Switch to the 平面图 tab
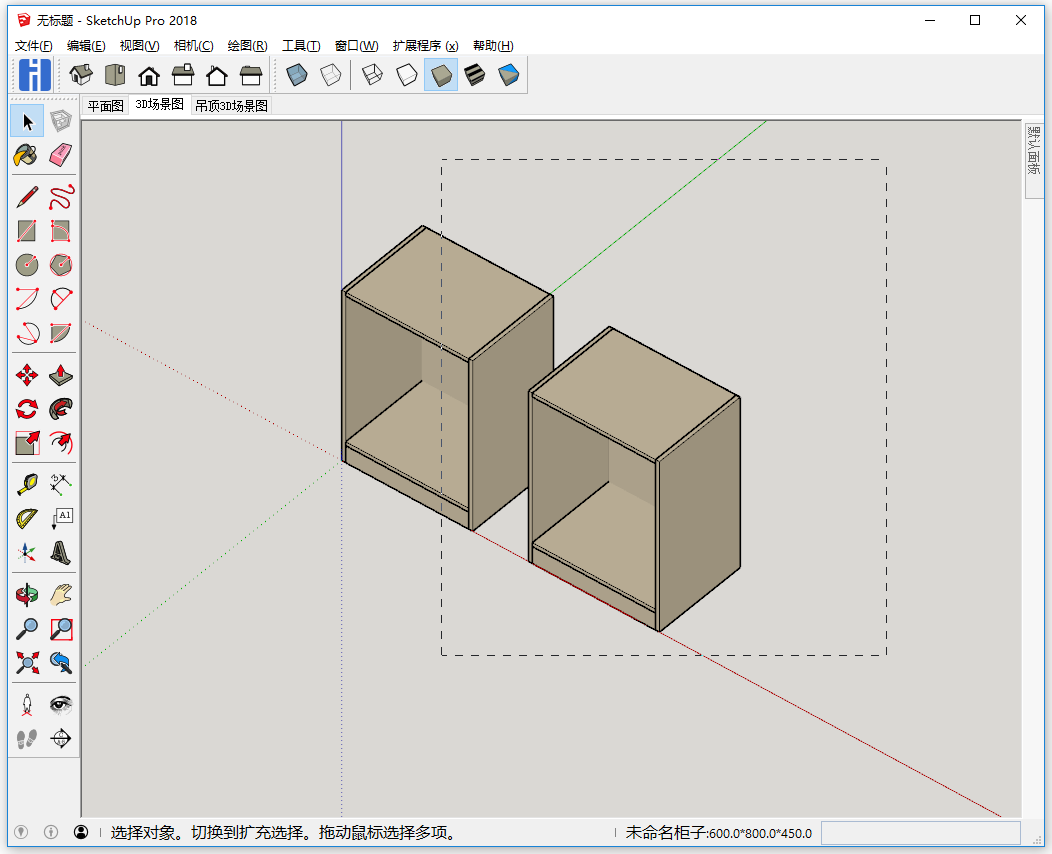 (x=105, y=106)
